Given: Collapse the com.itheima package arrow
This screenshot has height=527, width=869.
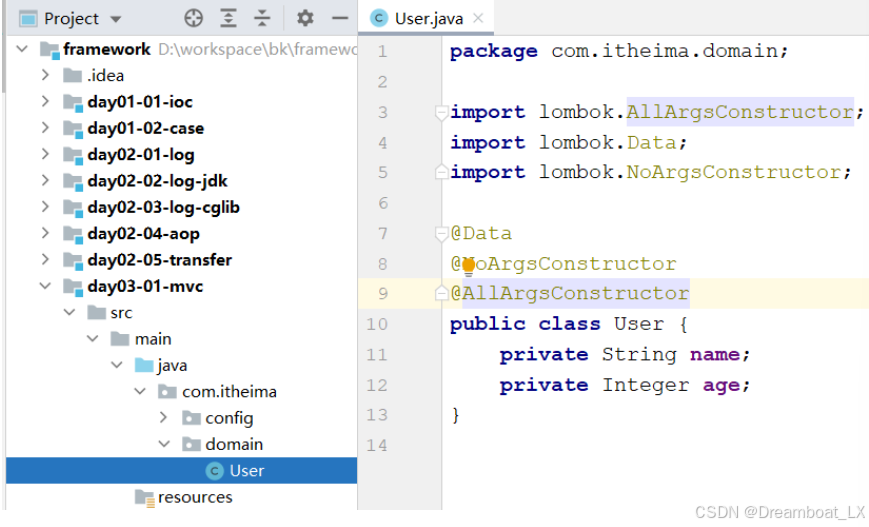Looking at the screenshot, I should coord(140,392).
